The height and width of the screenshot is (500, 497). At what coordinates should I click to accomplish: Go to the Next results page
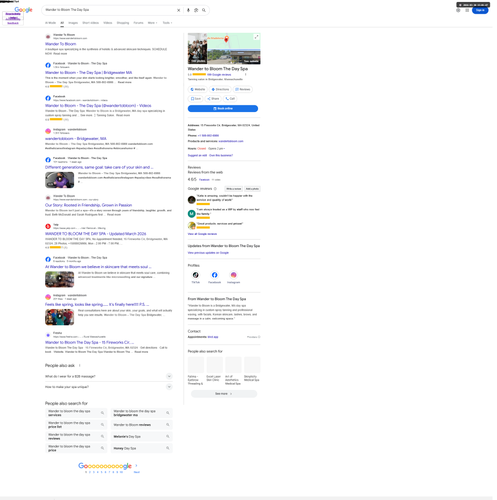click(137, 472)
